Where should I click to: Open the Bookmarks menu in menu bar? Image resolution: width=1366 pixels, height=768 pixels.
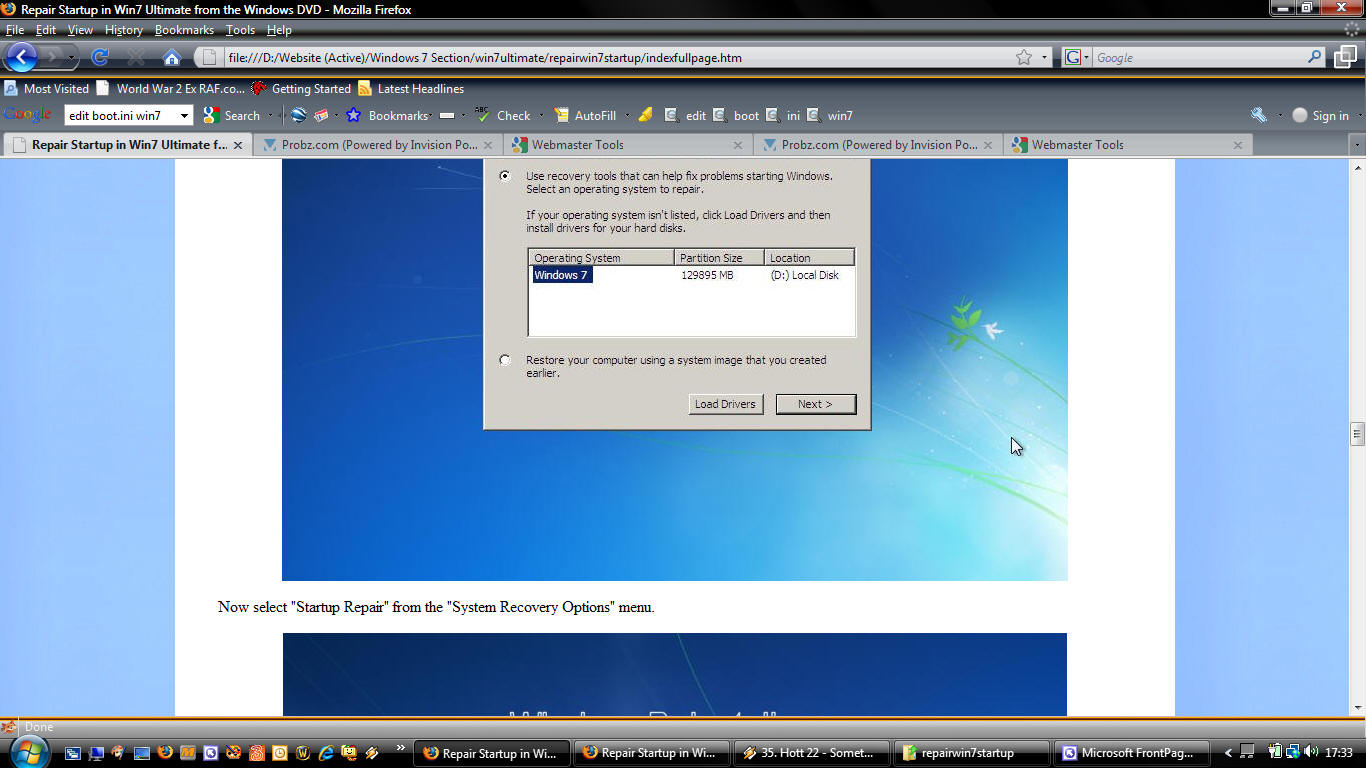[x=184, y=30]
